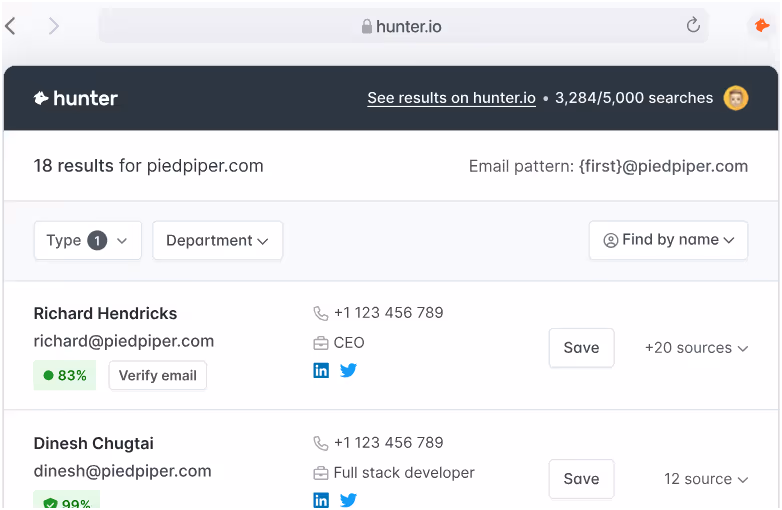Image resolution: width=782 pixels, height=510 pixels.
Task: Click the hunter.io address bar
Action: pos(403,26)
